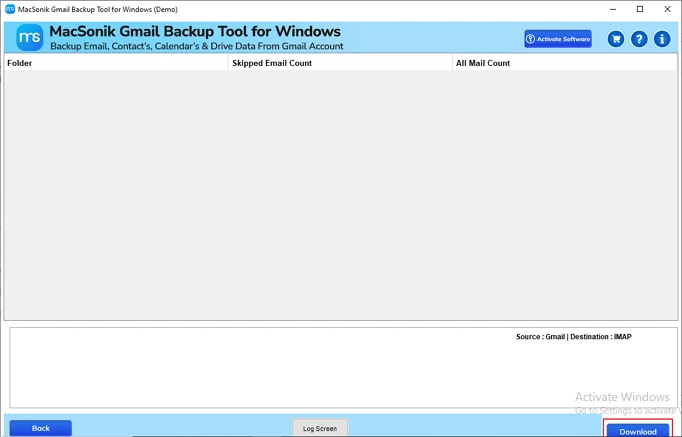This screenshot has width=682, height=437.
Task: Click inside the log output text area
Action: (344, 368)
